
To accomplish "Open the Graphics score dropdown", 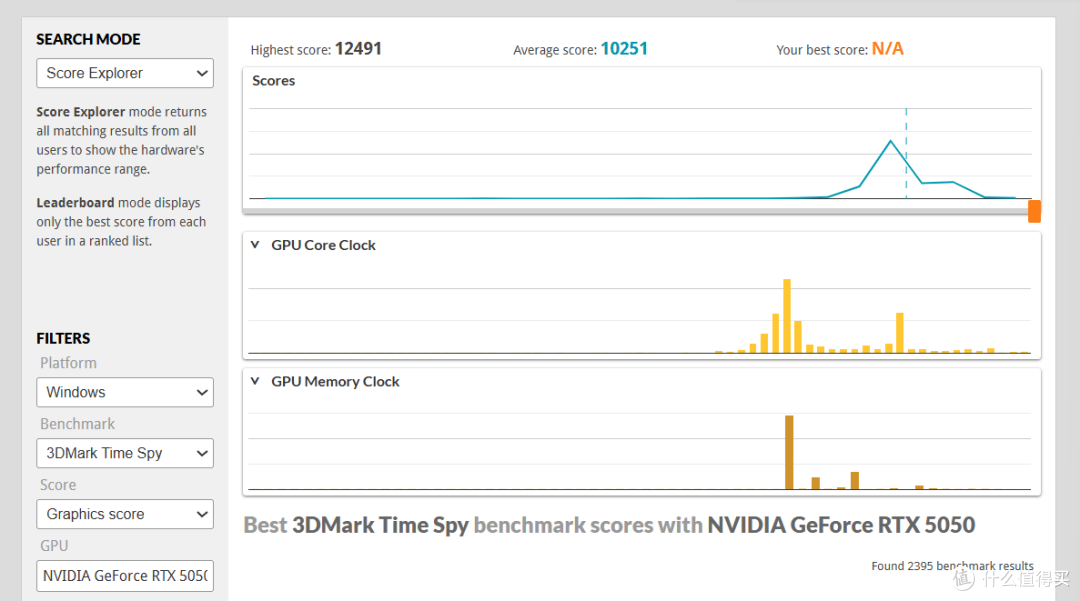I will (125, 514).
